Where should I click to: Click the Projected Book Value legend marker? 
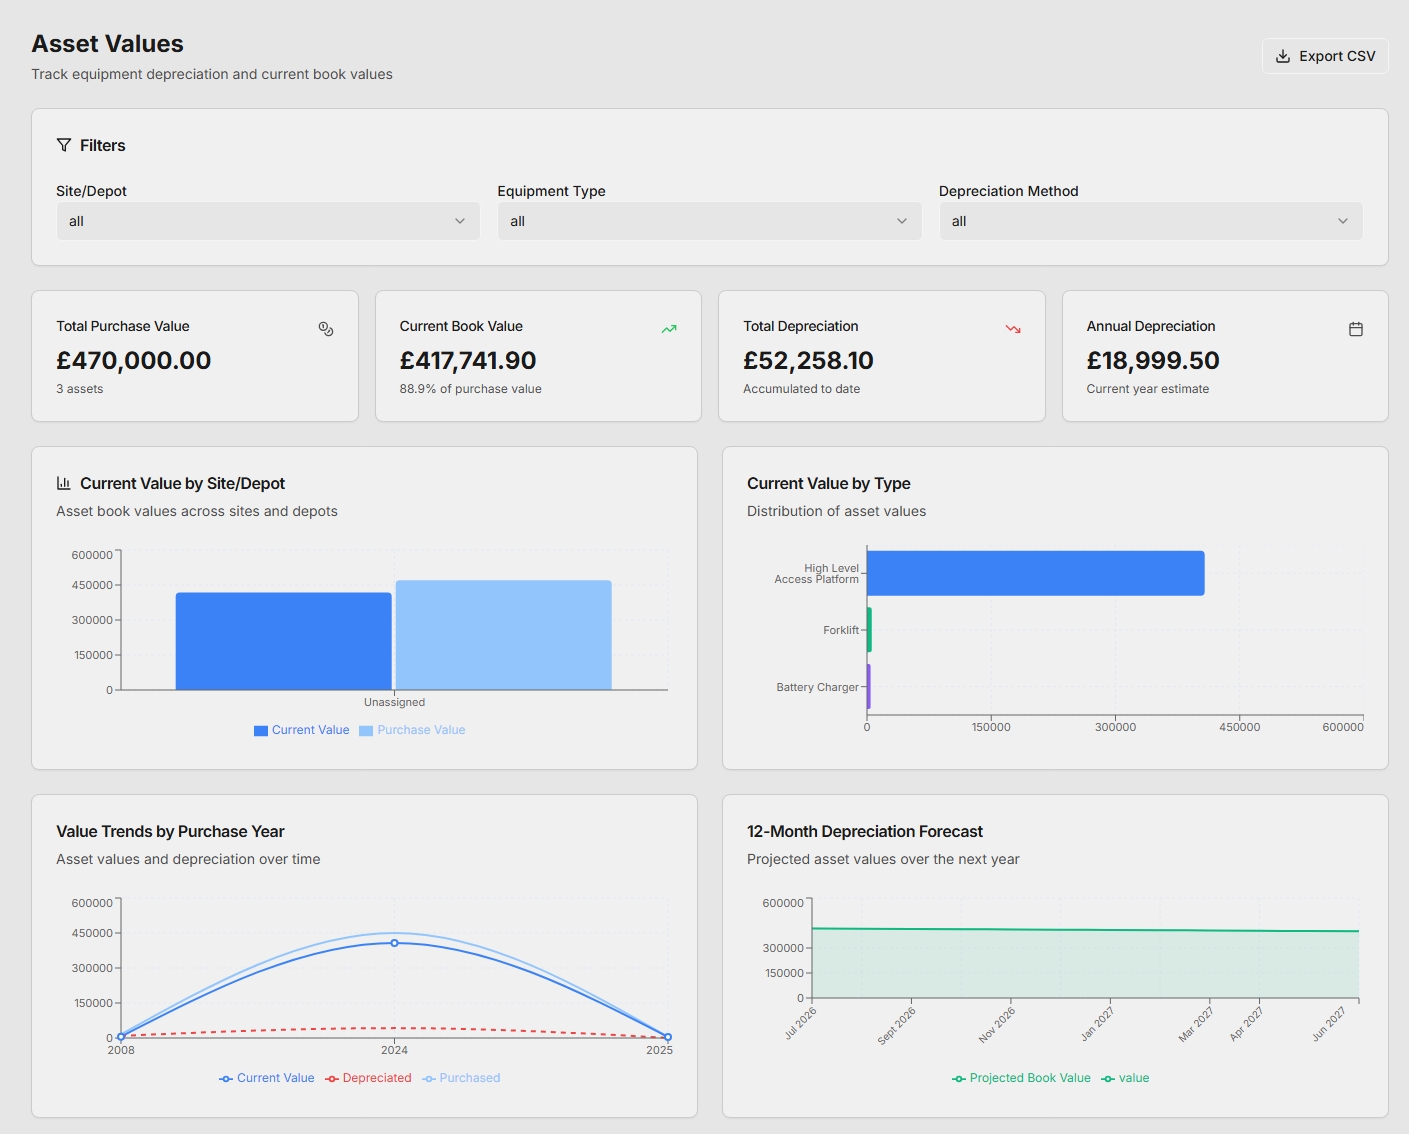tap(959, 1079)
